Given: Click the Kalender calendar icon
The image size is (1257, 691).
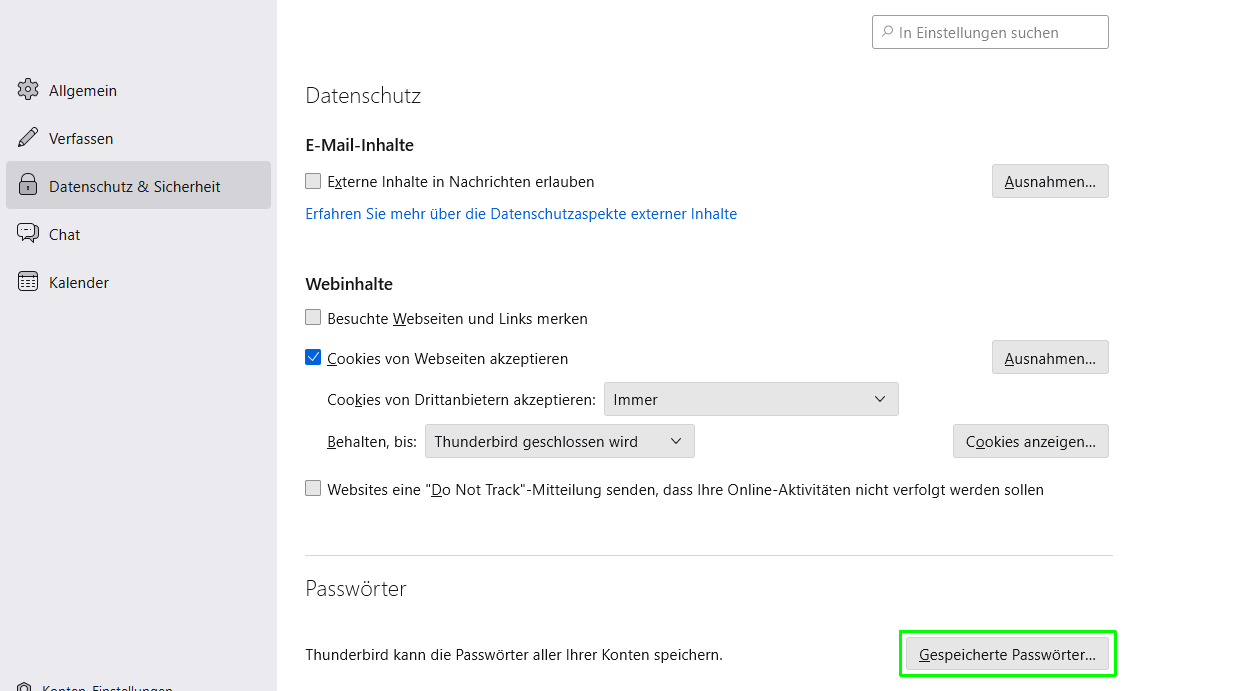Looking at the screenshot, I should pyautogui.click(x=28, y=282).
